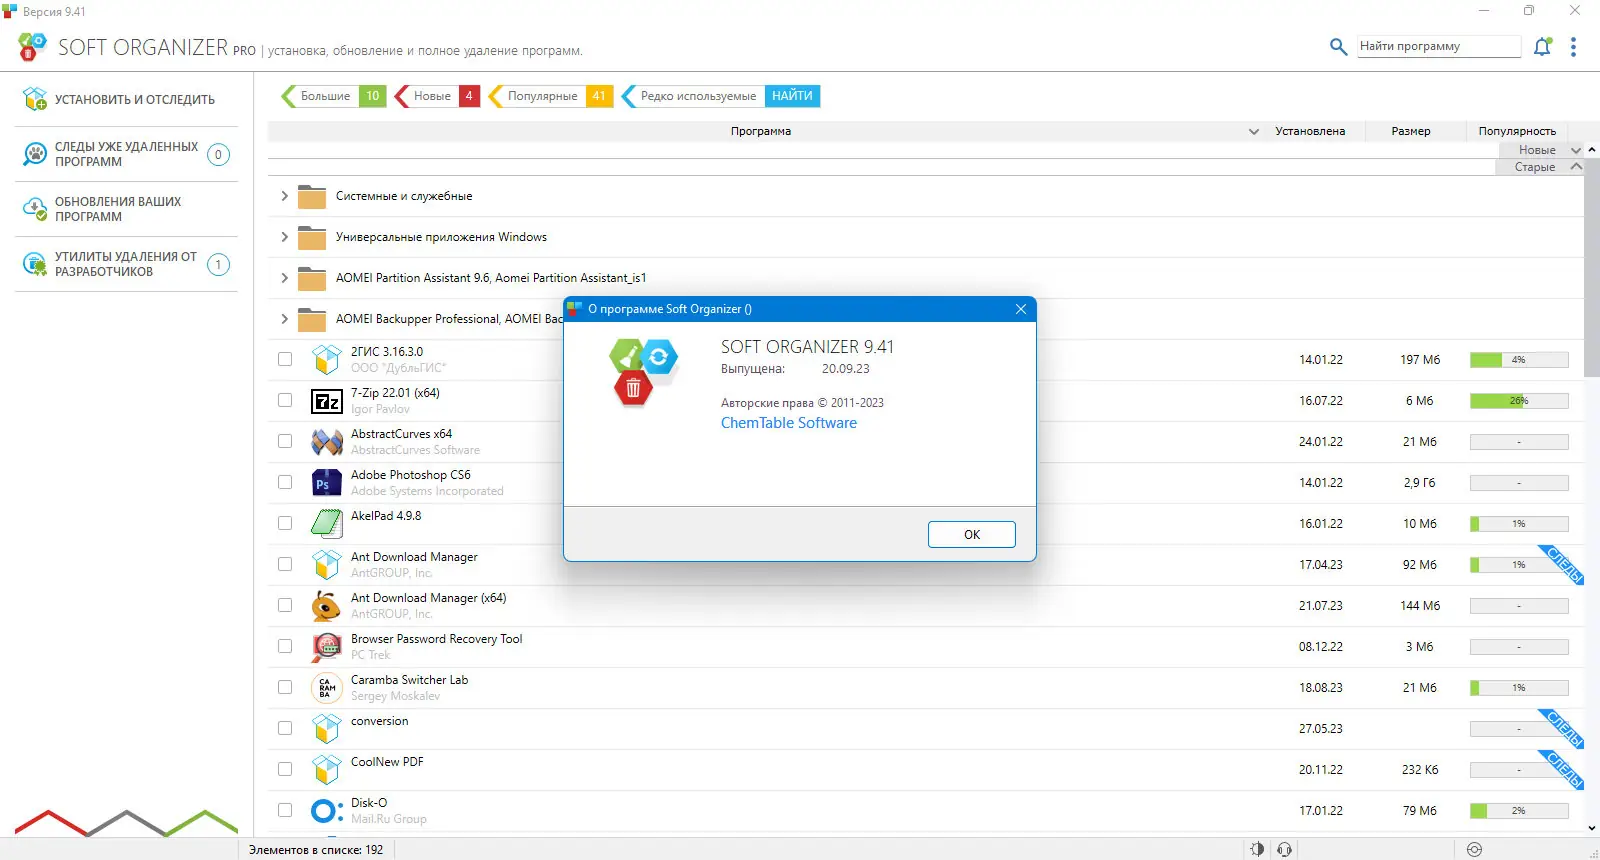The image size is (1600, 860).
Task: Click the 2ГИС program icon
Action: pyautogui.click(x=327, y=359)
